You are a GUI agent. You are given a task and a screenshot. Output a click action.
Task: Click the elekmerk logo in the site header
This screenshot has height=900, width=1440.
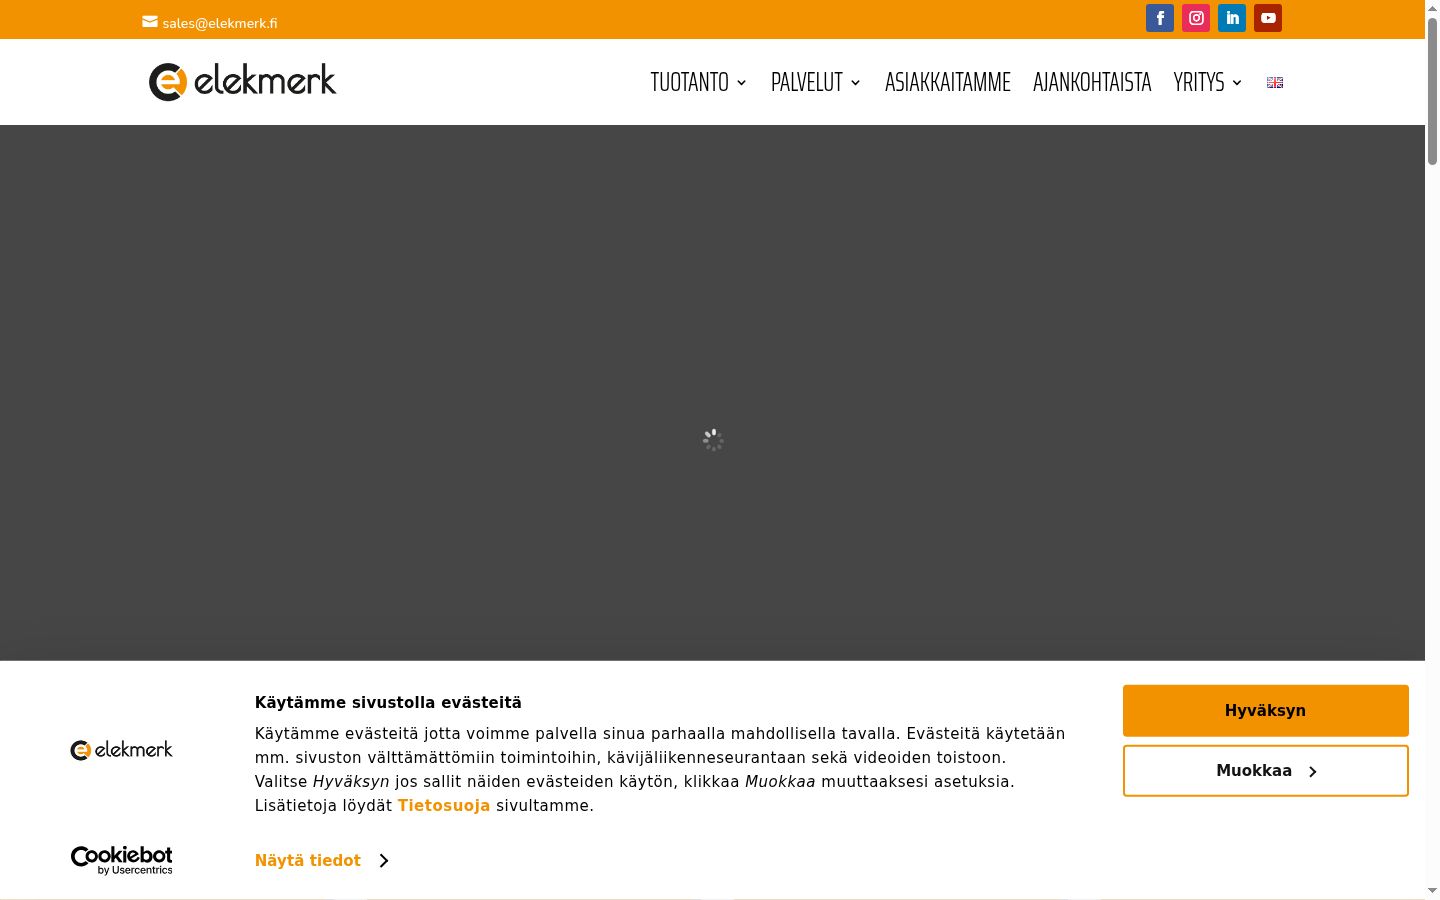[x=243, y=81]
